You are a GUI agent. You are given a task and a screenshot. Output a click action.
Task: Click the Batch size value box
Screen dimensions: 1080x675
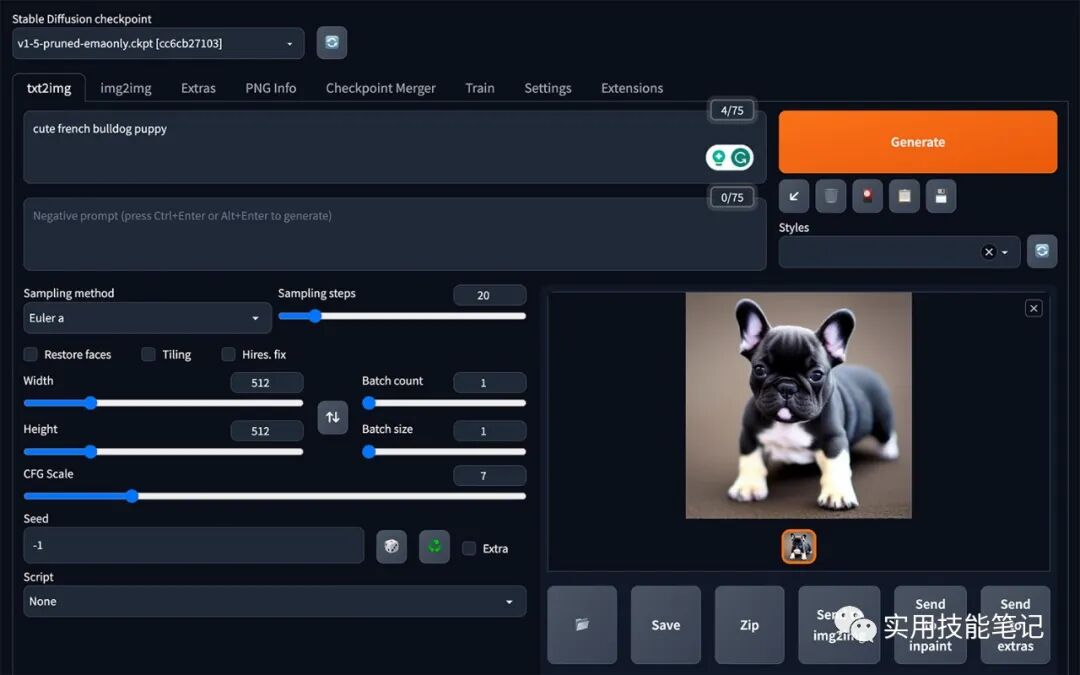pos(490,430)
